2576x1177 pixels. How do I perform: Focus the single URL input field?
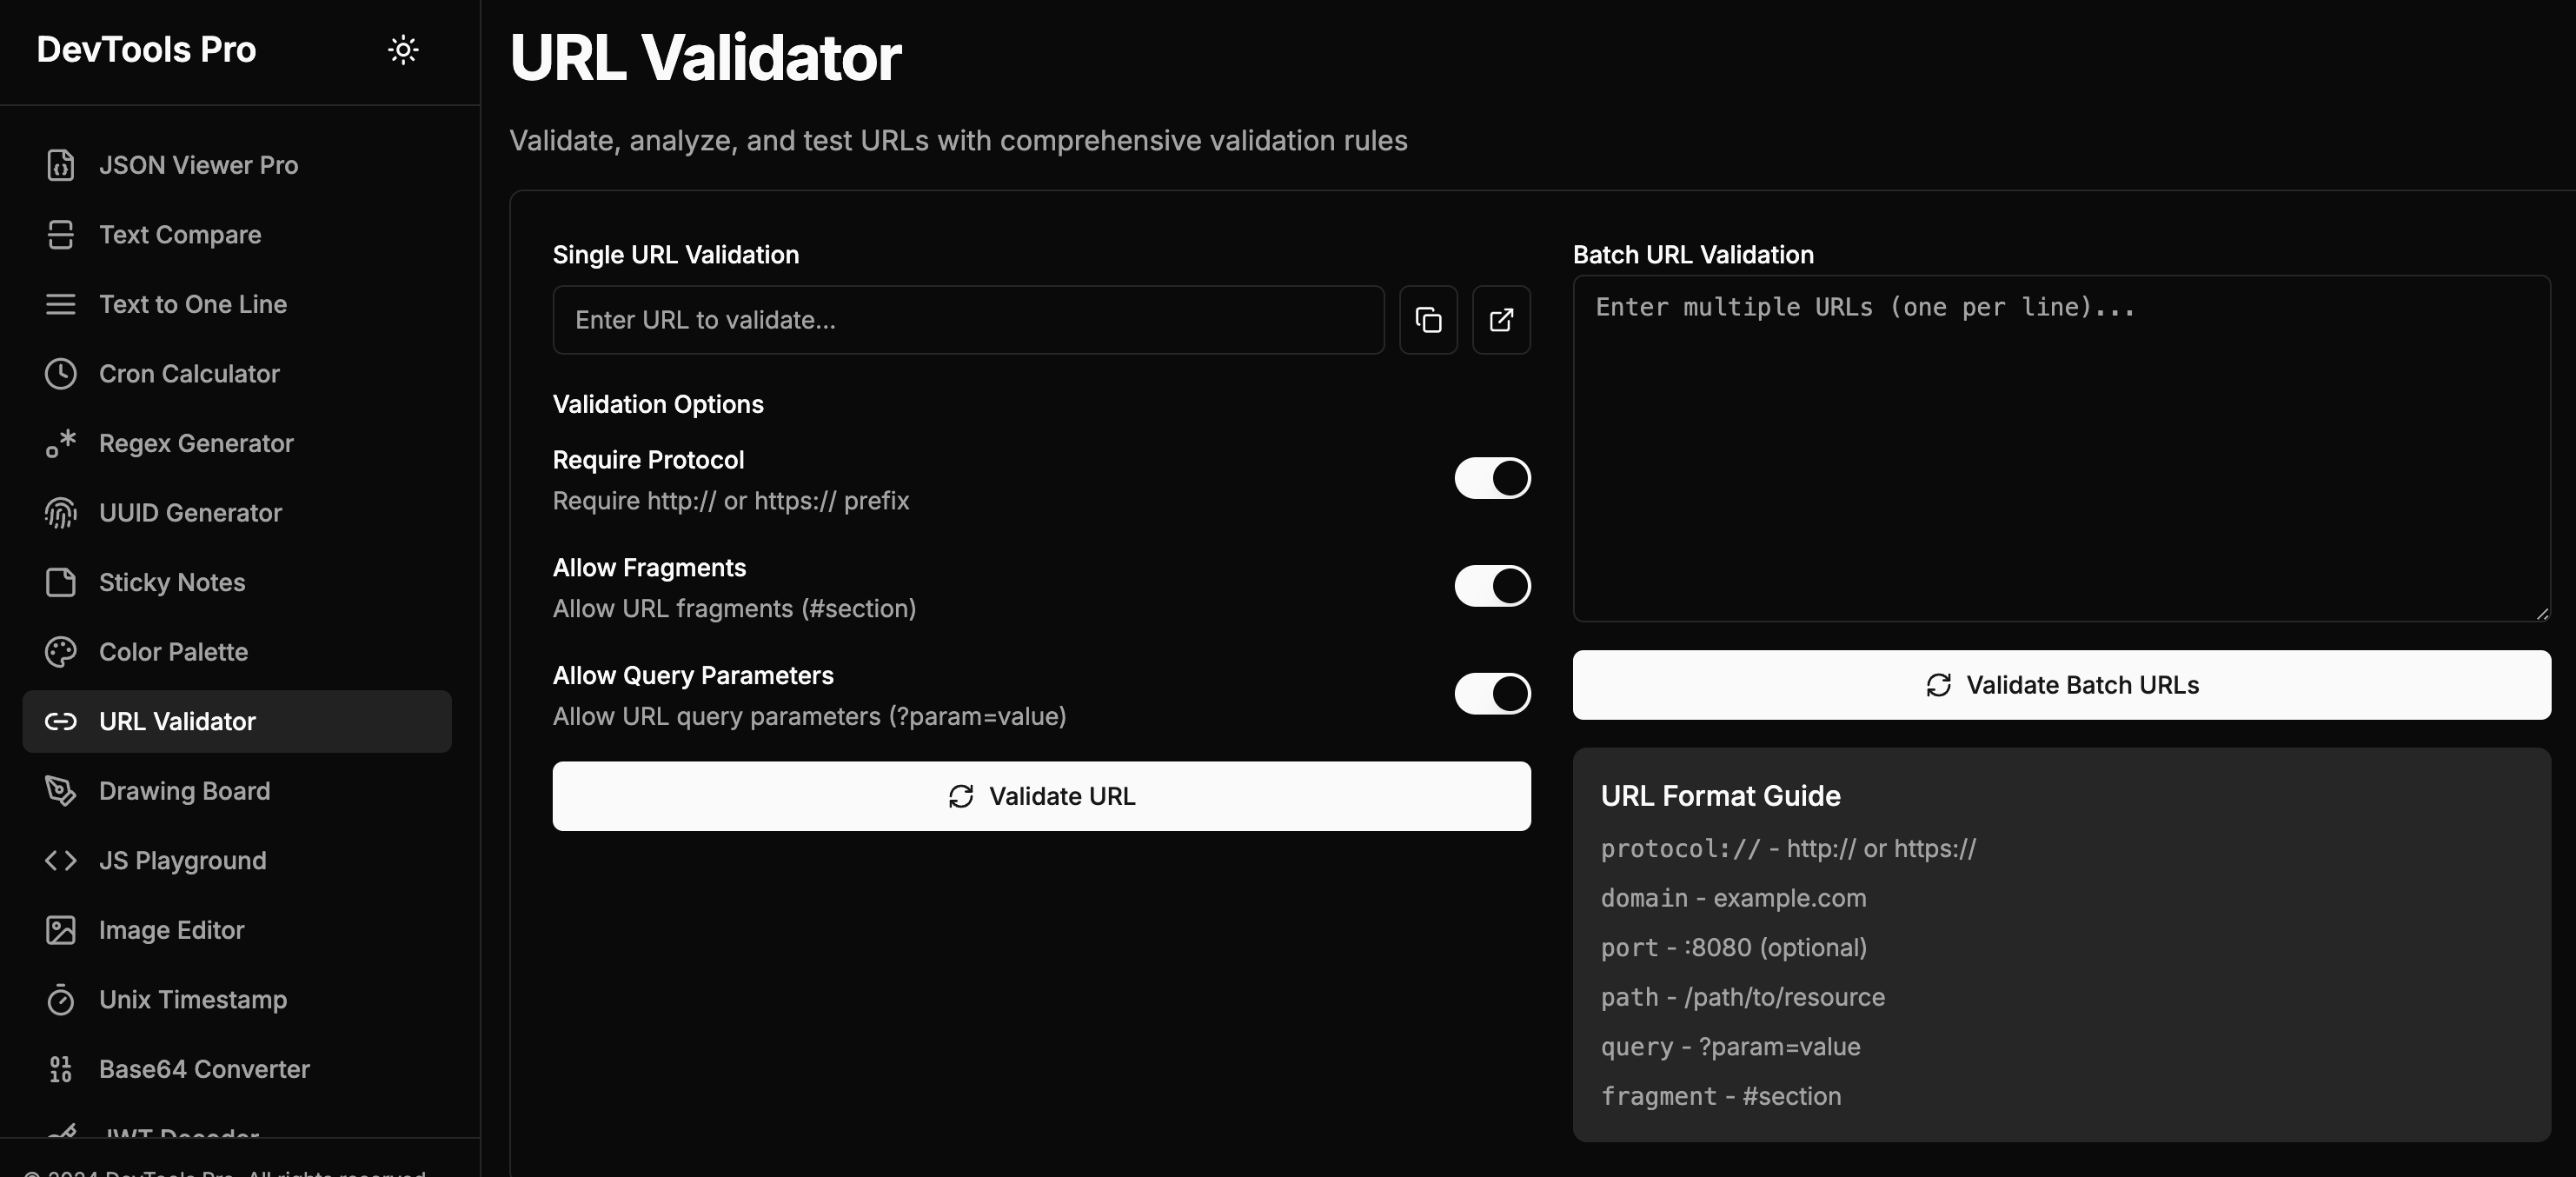point(968,320)
